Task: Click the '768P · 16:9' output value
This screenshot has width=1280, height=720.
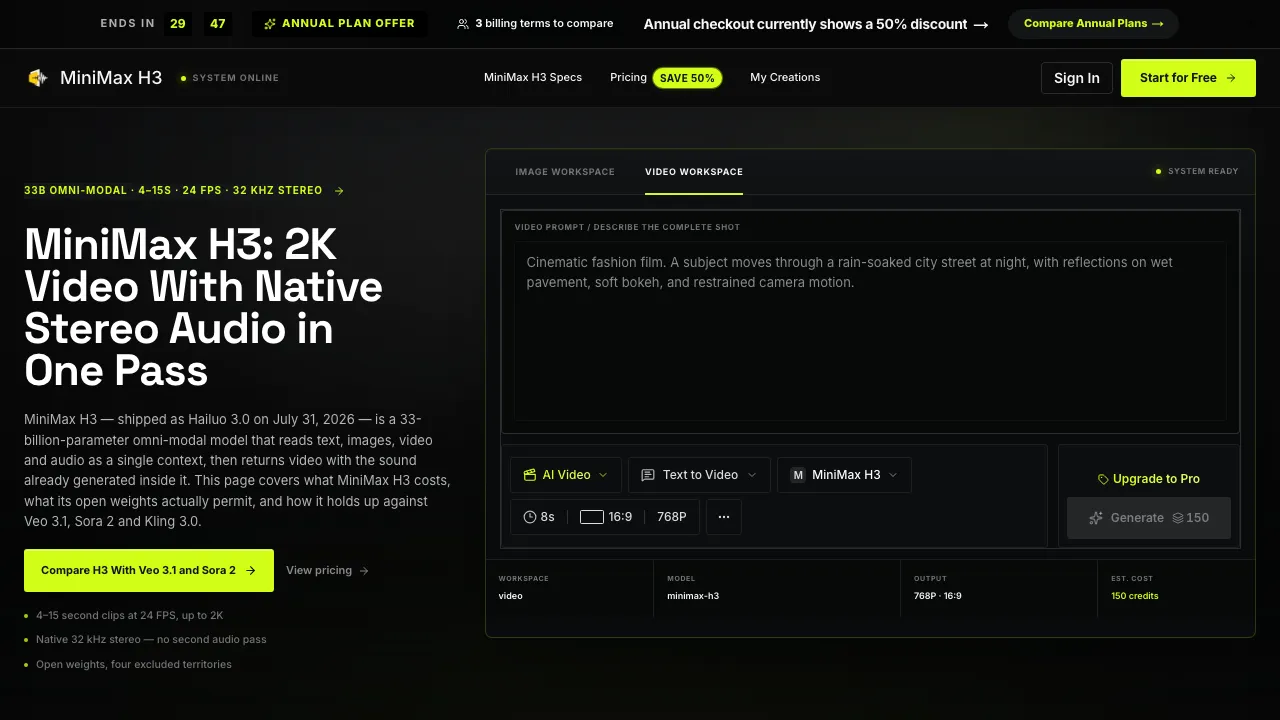Action: tap(938, 596)
